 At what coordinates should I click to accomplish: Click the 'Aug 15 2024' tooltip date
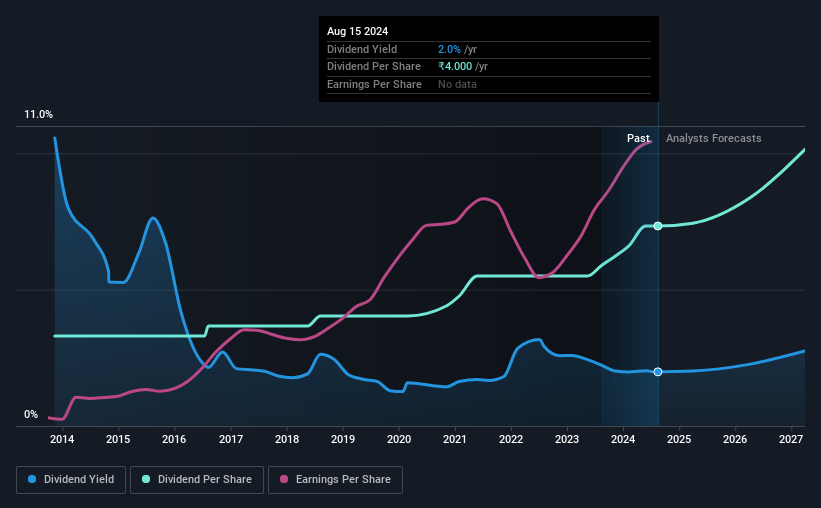(358, 31)
